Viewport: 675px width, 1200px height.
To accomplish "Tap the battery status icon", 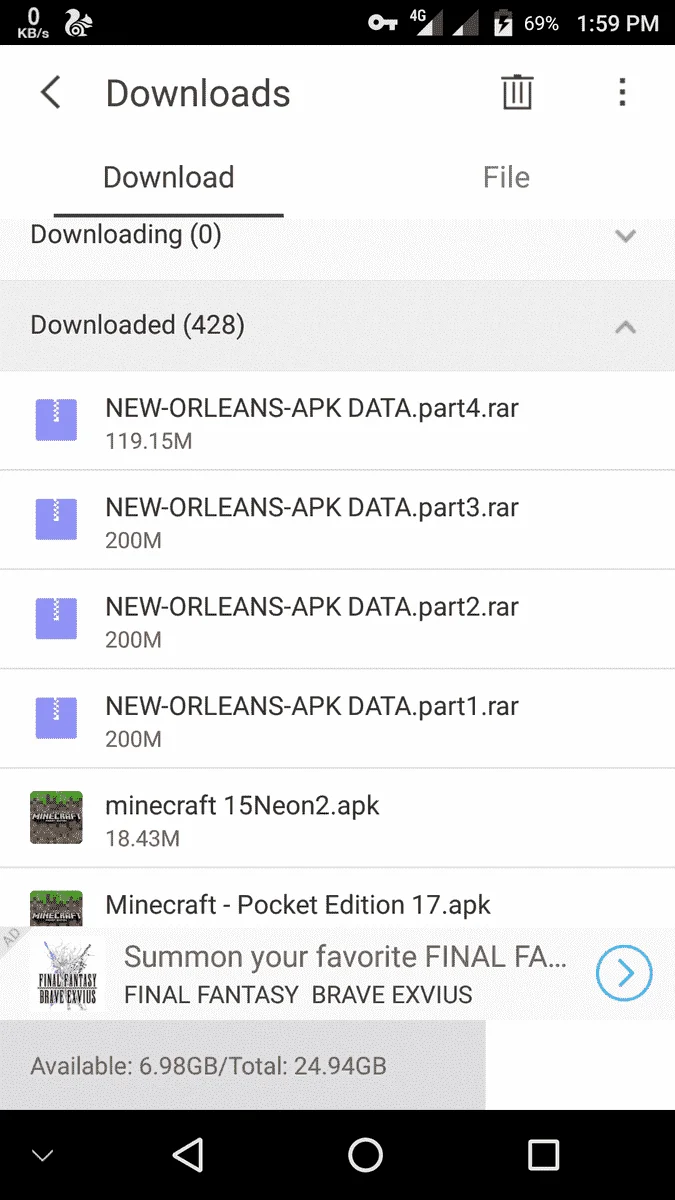I will click(x=503, y=23).
